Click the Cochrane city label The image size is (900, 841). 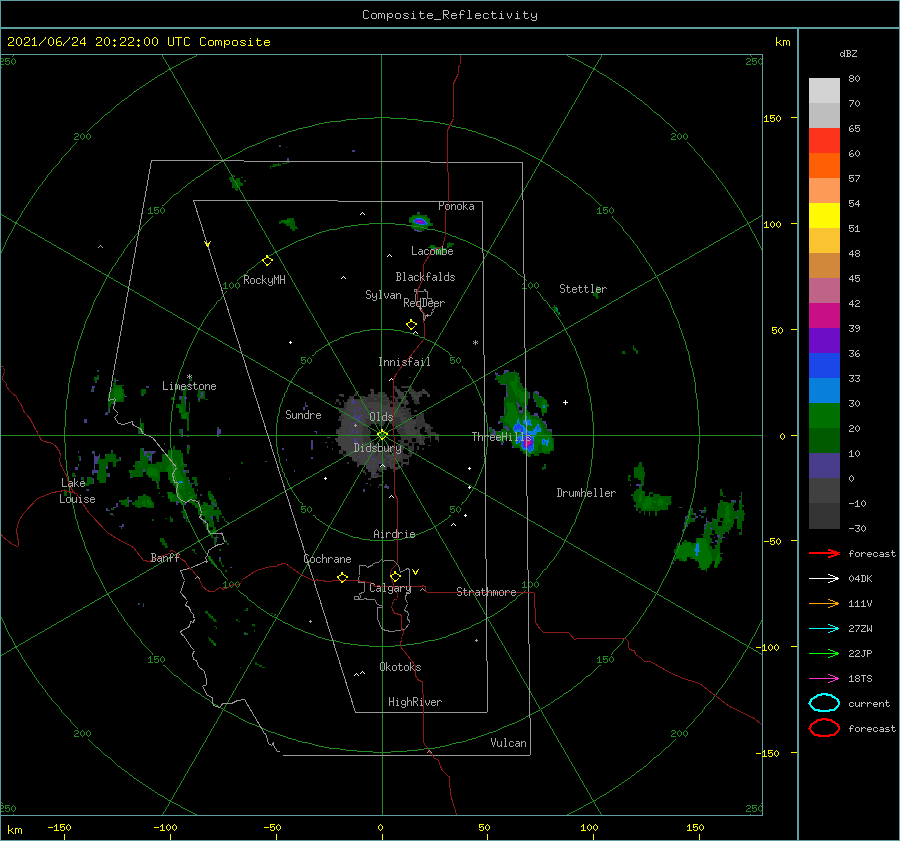tap(327, 559)
